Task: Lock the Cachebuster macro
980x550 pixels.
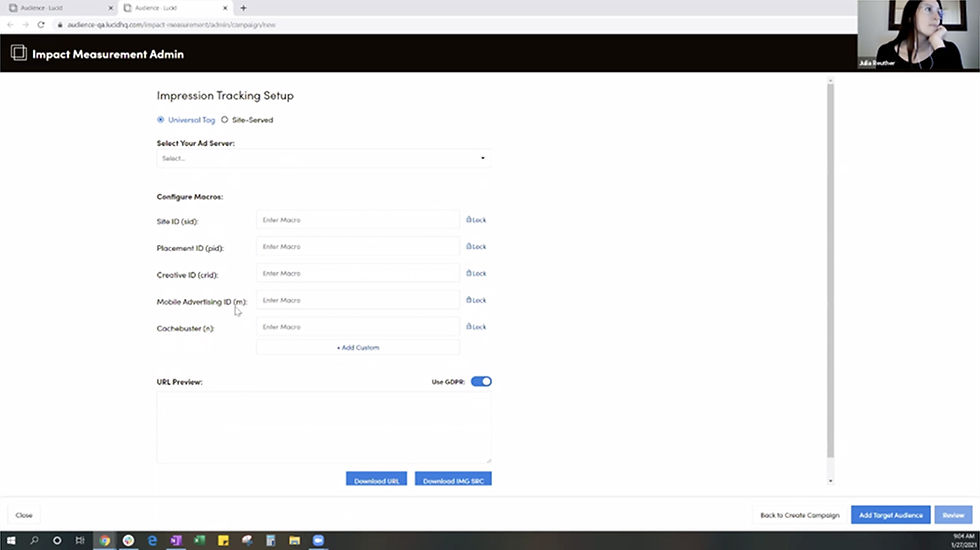Action: 476,327
